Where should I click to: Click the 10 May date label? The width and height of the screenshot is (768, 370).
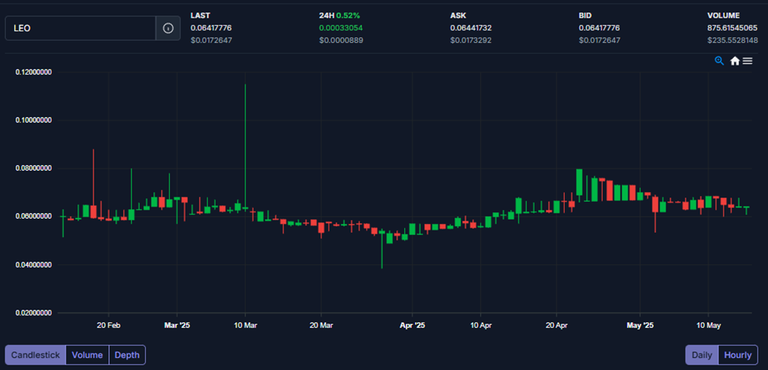(x=708, y=325)
